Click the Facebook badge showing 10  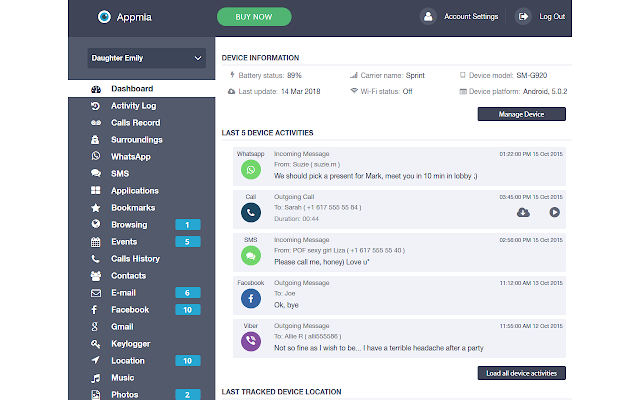coord(188,310)
